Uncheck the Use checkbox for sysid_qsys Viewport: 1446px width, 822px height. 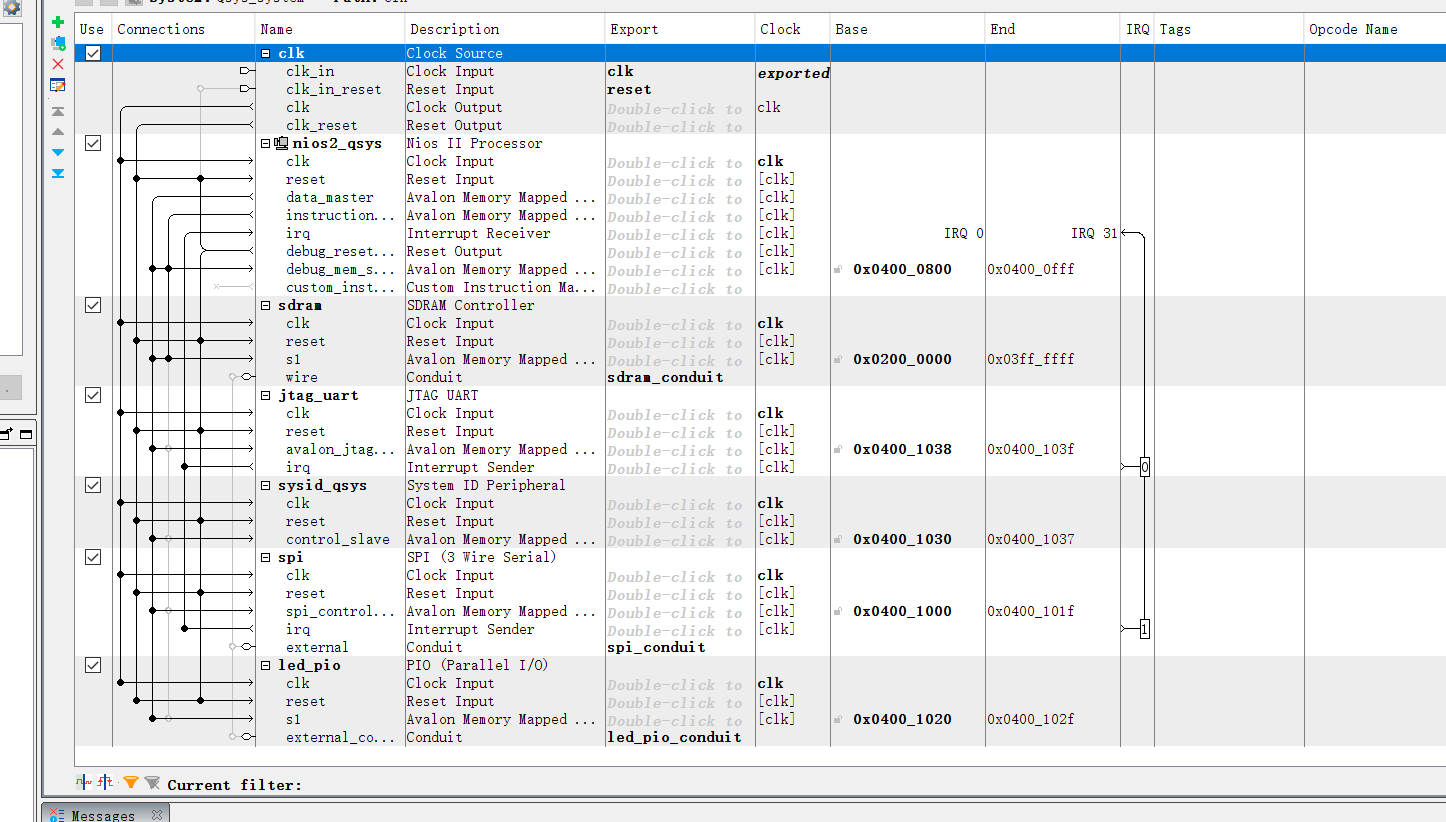point(93,485)
